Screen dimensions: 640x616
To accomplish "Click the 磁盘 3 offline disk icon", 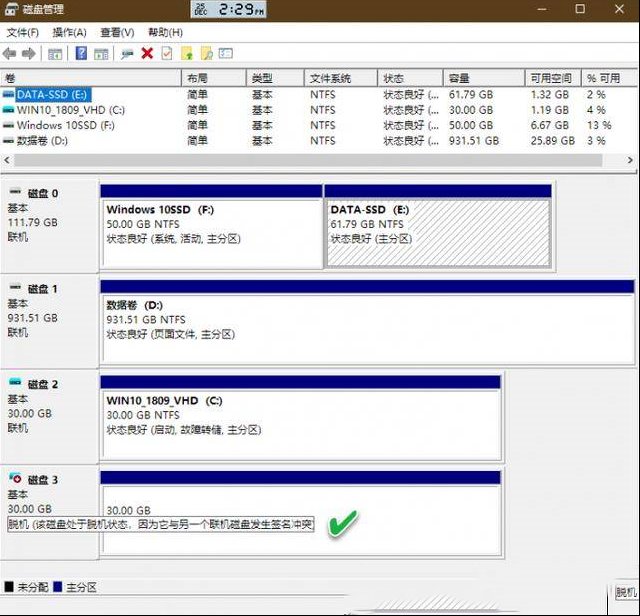I will pyautogui.click(x=15, y=477).
